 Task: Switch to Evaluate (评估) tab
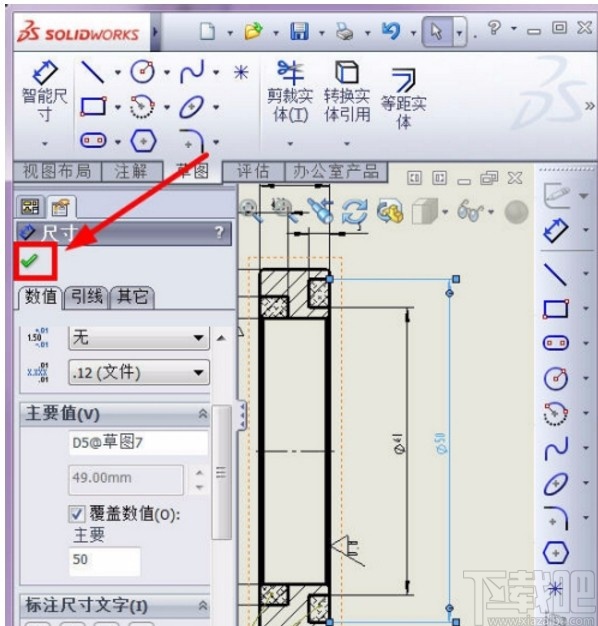coord(253,172)
